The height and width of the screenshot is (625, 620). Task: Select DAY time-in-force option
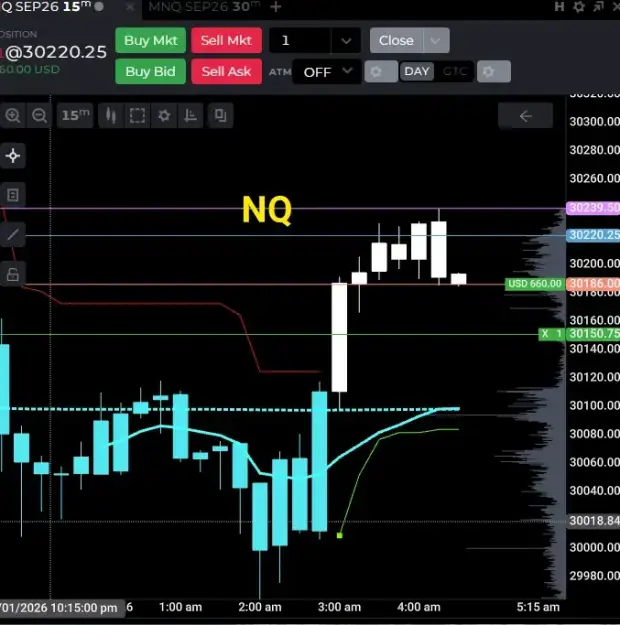417,71
